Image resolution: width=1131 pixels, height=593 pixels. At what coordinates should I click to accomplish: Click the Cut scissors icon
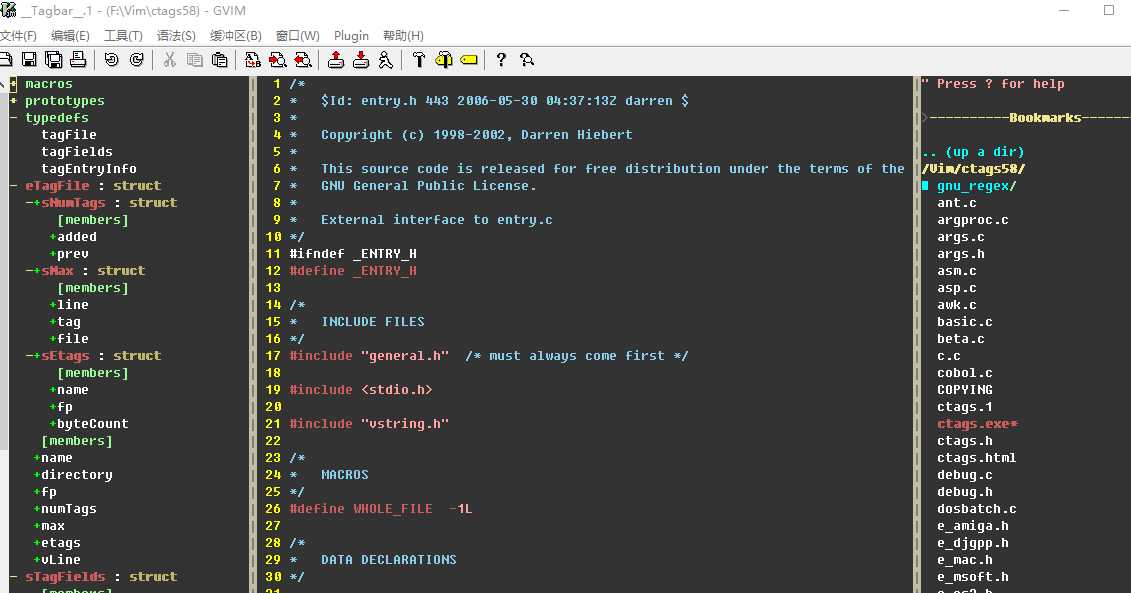pyautogui.click(x=170, y=60)
